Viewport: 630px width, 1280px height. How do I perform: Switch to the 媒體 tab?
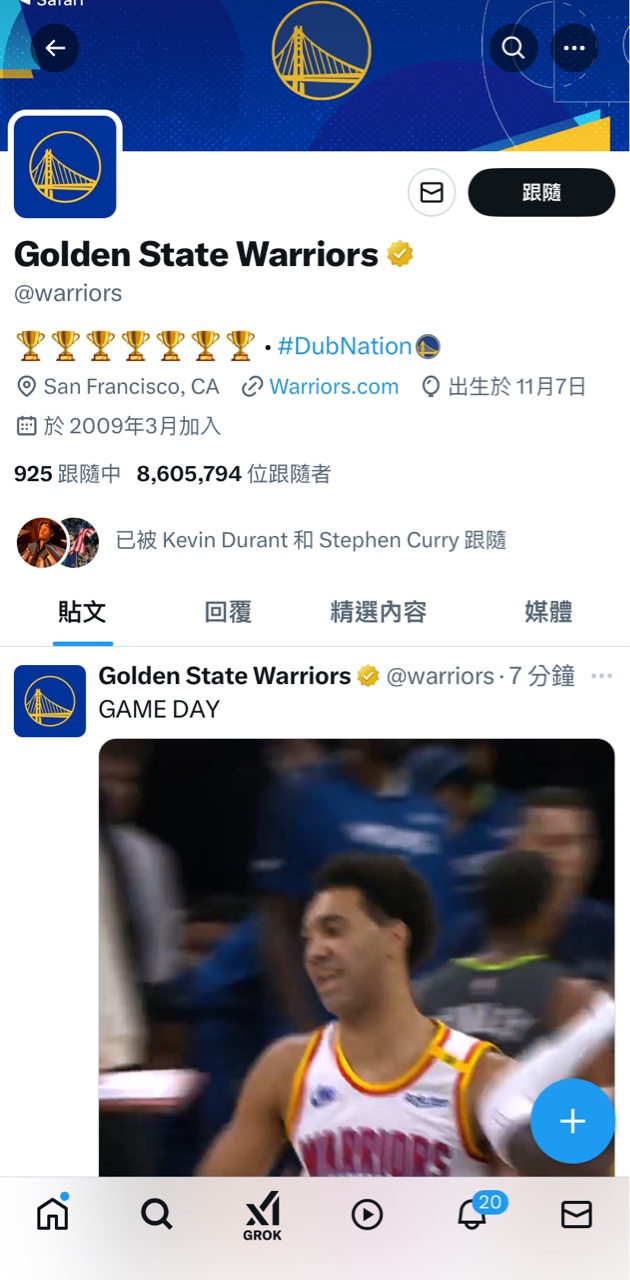[x=549, y=612]
